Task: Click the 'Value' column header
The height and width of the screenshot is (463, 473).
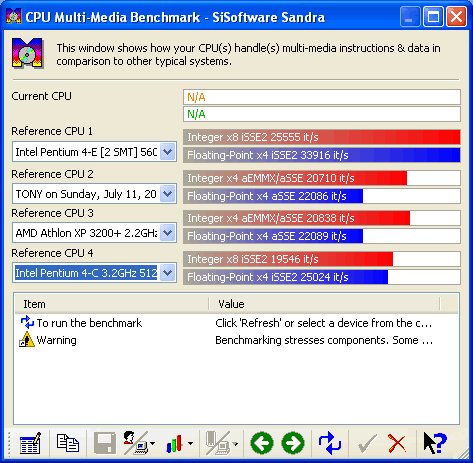Action: point(324,304)
